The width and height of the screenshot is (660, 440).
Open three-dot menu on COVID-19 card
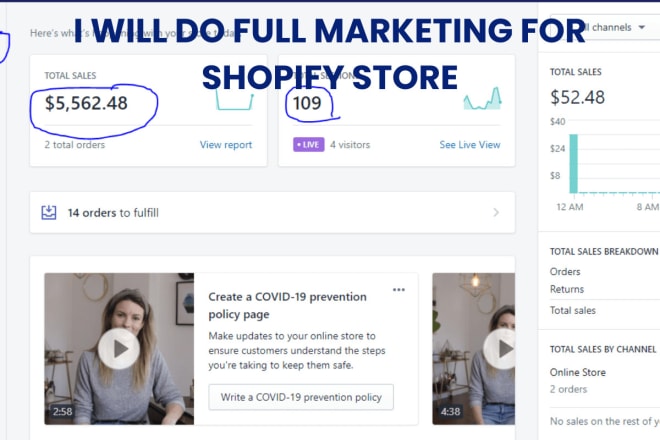click(399, 290)
